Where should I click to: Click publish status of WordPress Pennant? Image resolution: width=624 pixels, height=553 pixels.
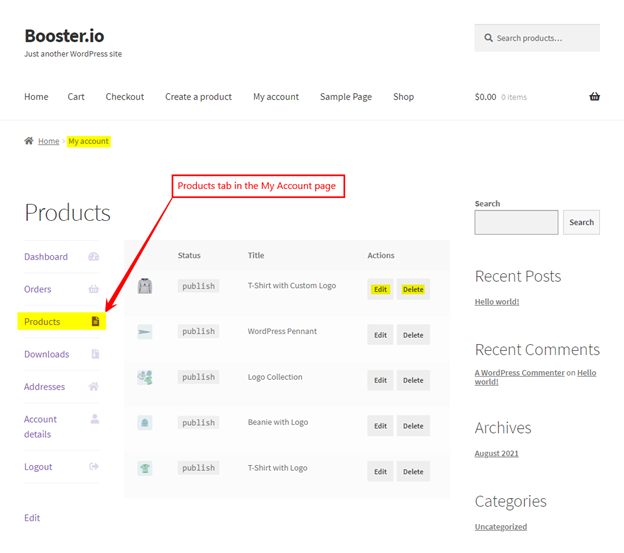point(198,331)
